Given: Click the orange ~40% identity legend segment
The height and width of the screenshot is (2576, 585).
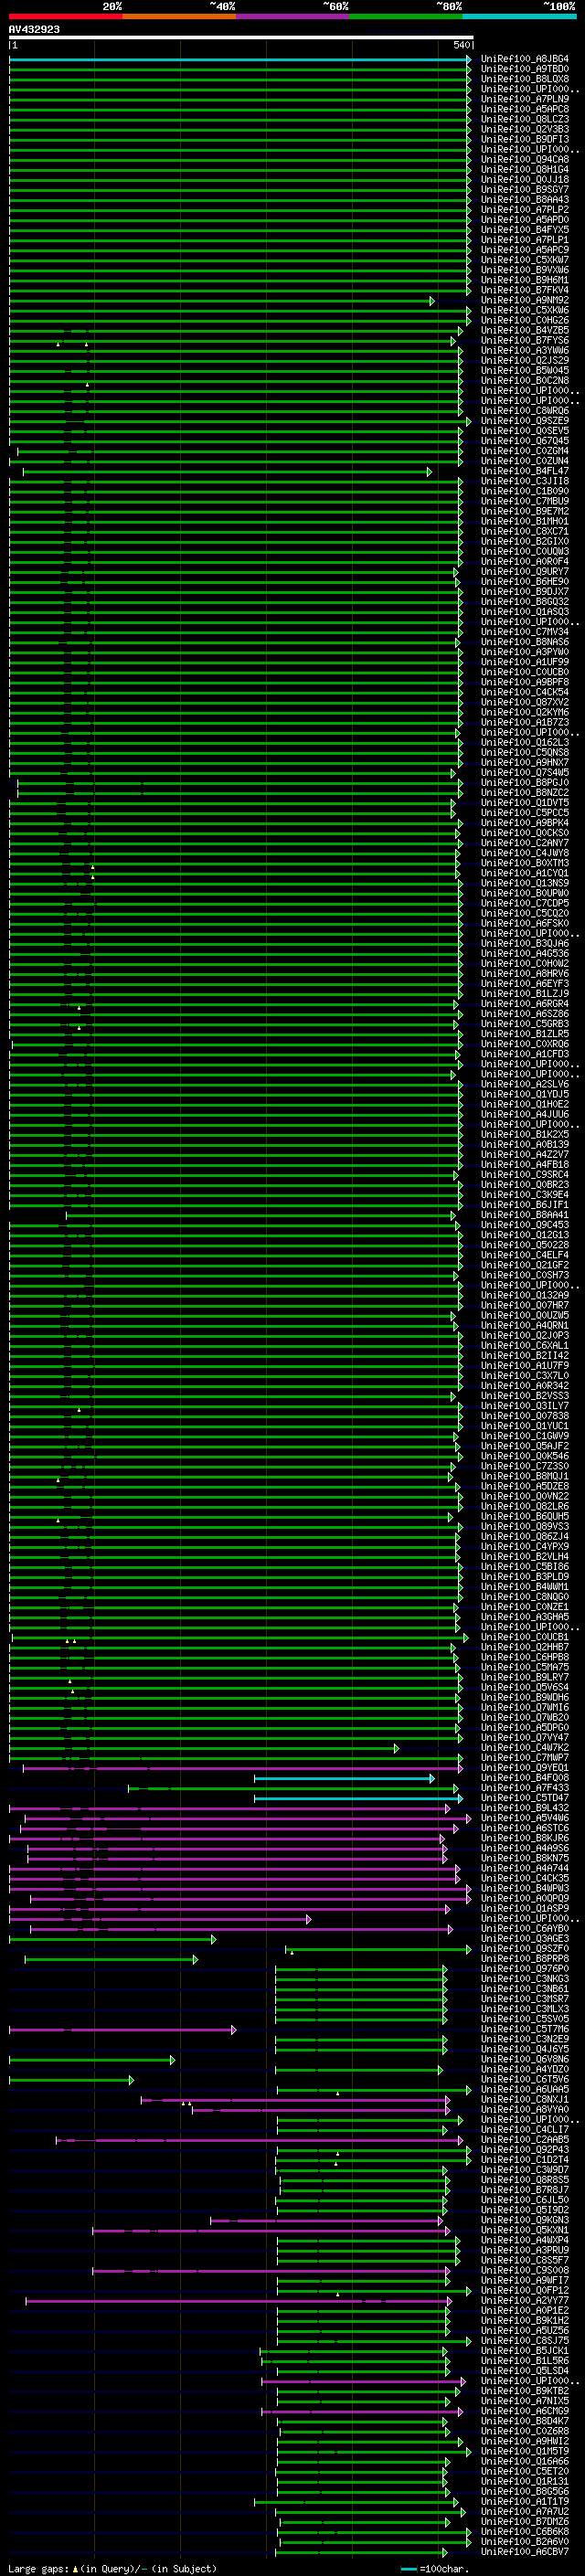Looking at the screenshot, I should [179, 17].
